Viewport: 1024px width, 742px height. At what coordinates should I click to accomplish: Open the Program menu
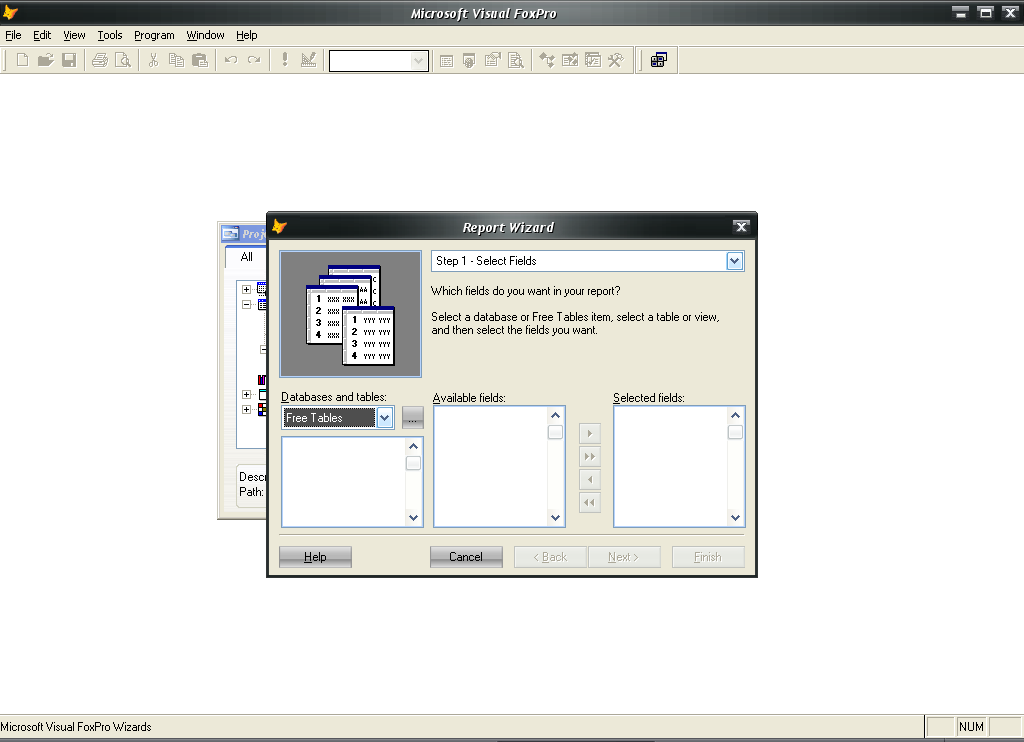coord(154,35)
